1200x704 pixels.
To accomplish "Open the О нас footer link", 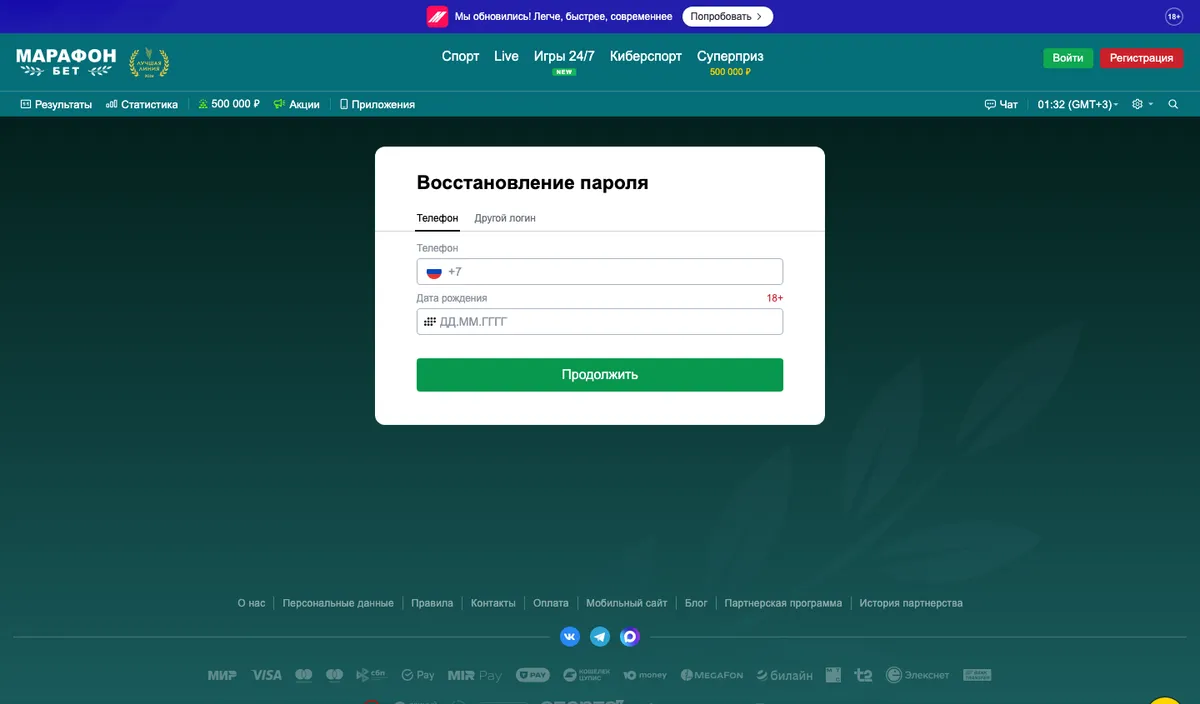I will click(x=251, y=603).
